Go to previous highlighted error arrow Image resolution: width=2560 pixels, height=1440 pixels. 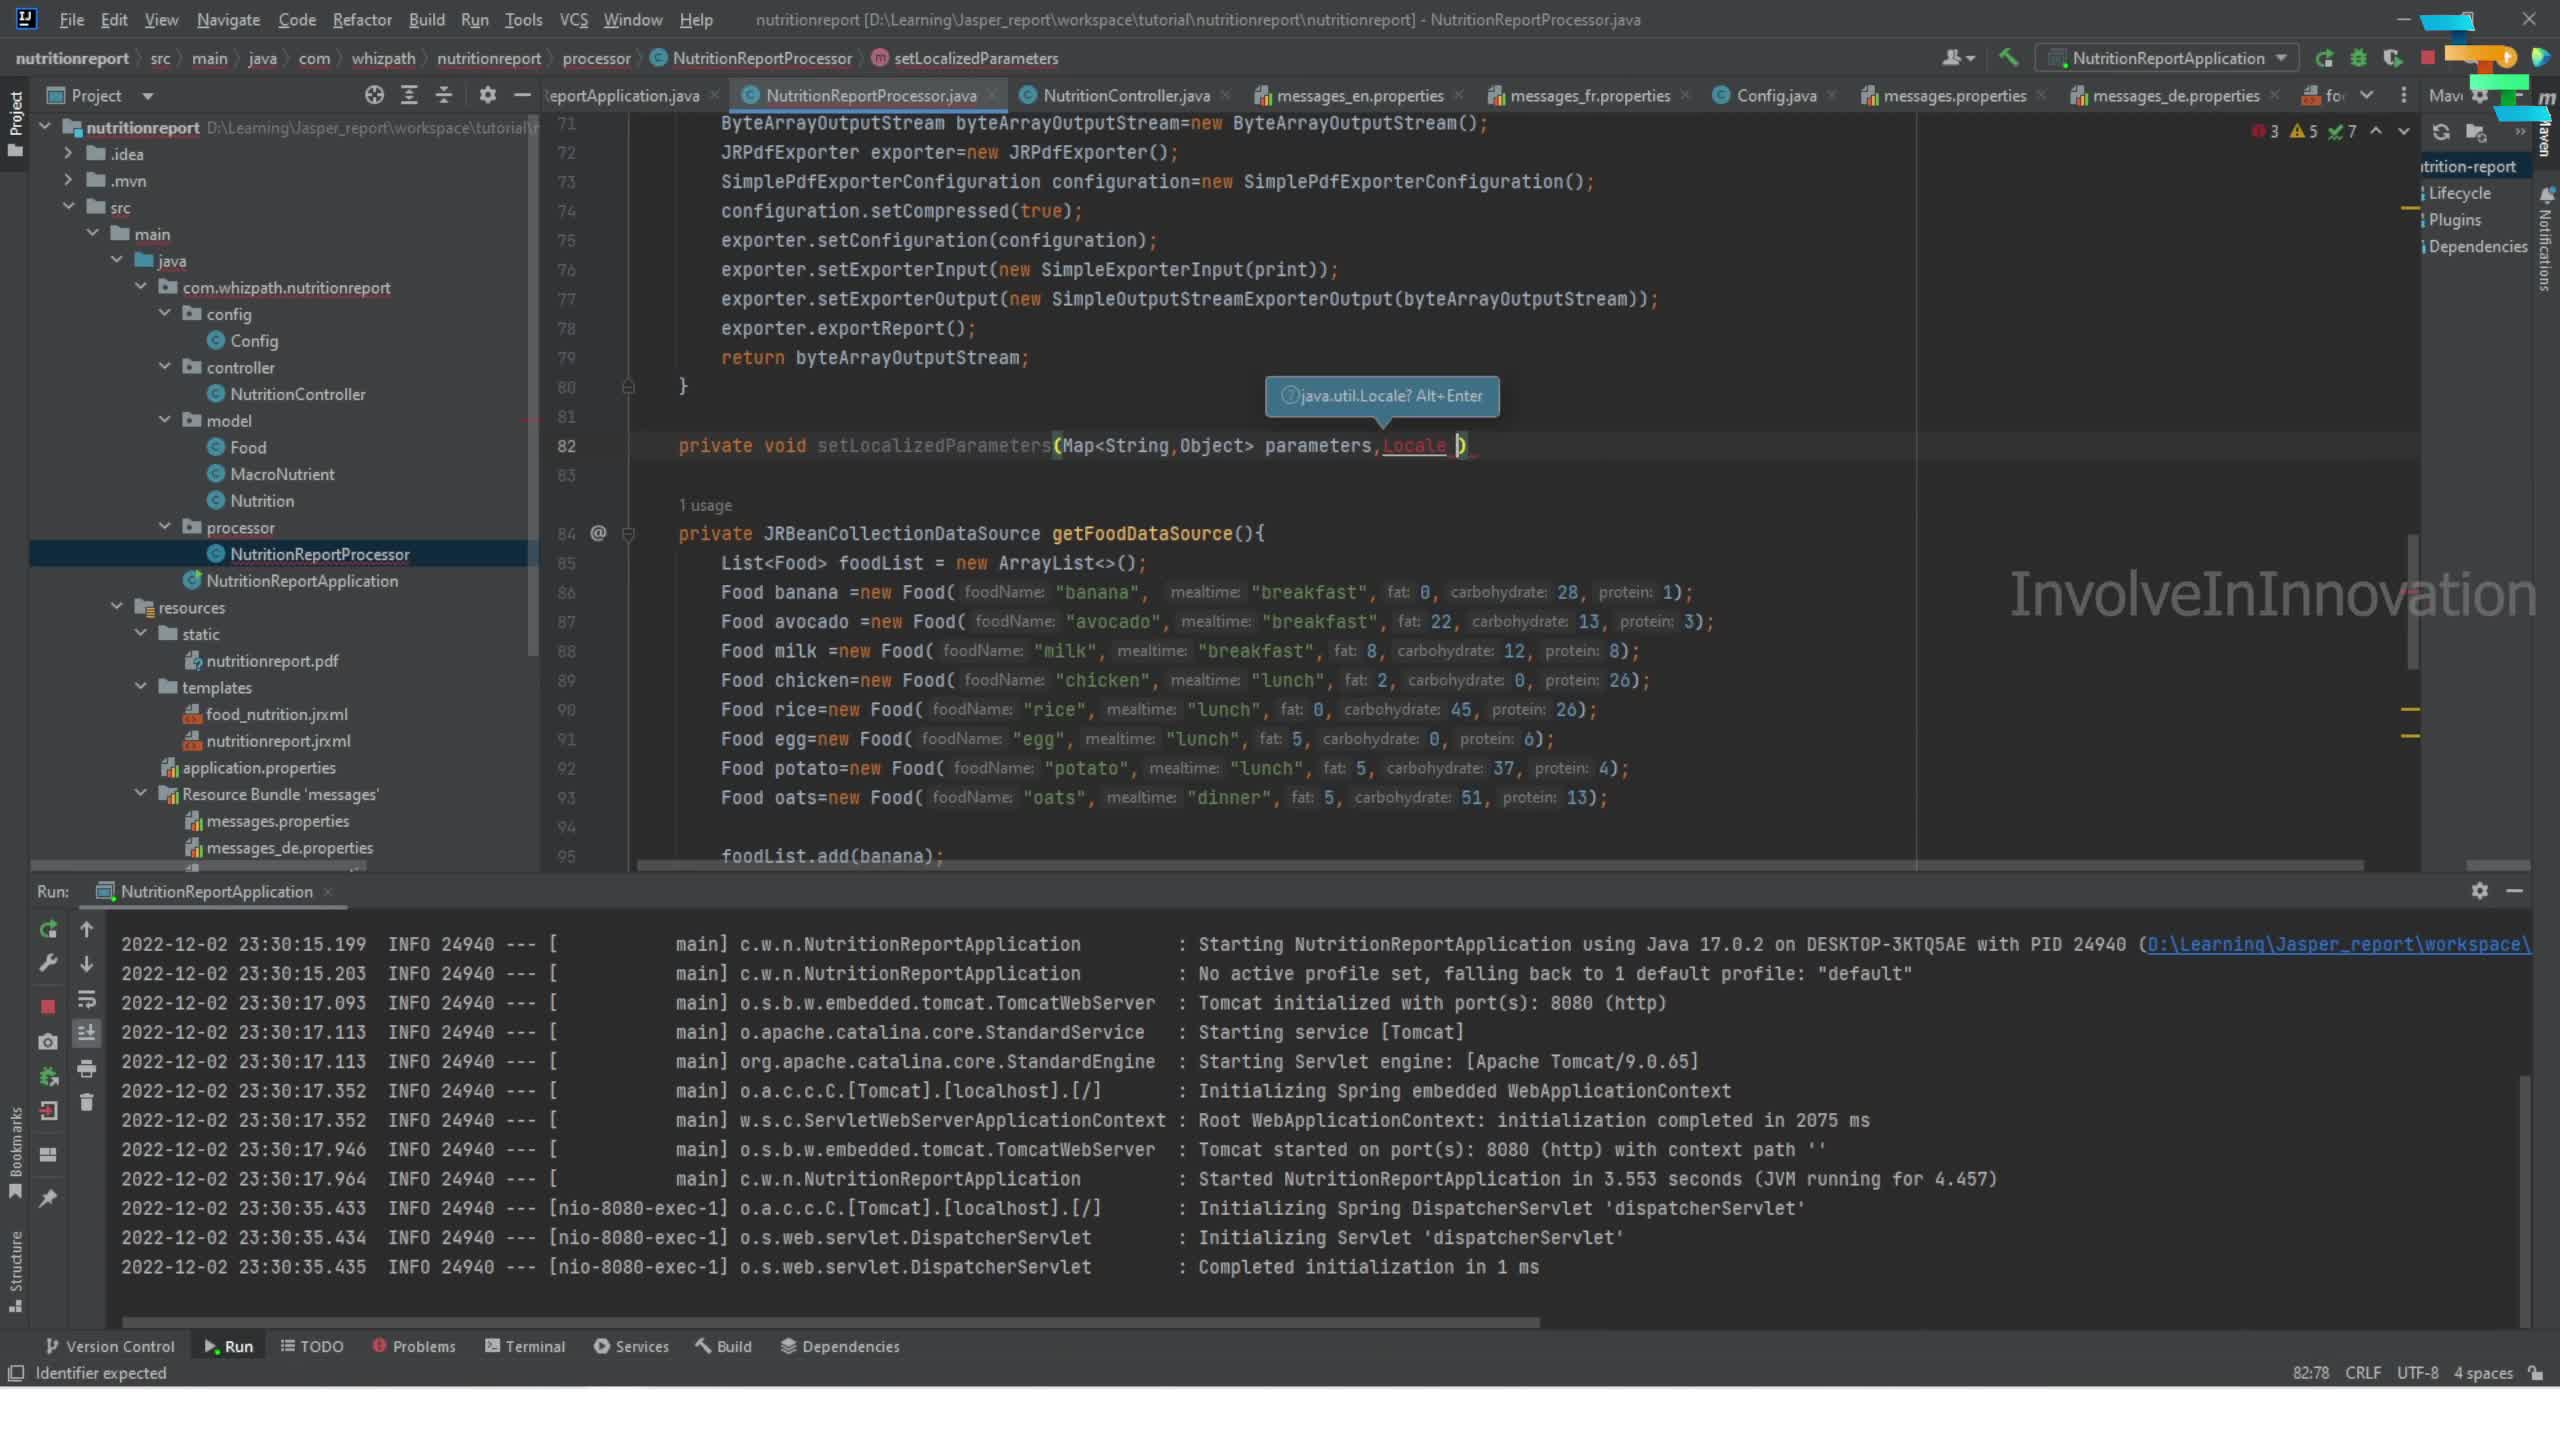pyautogui.click(x=2376, y=131)
